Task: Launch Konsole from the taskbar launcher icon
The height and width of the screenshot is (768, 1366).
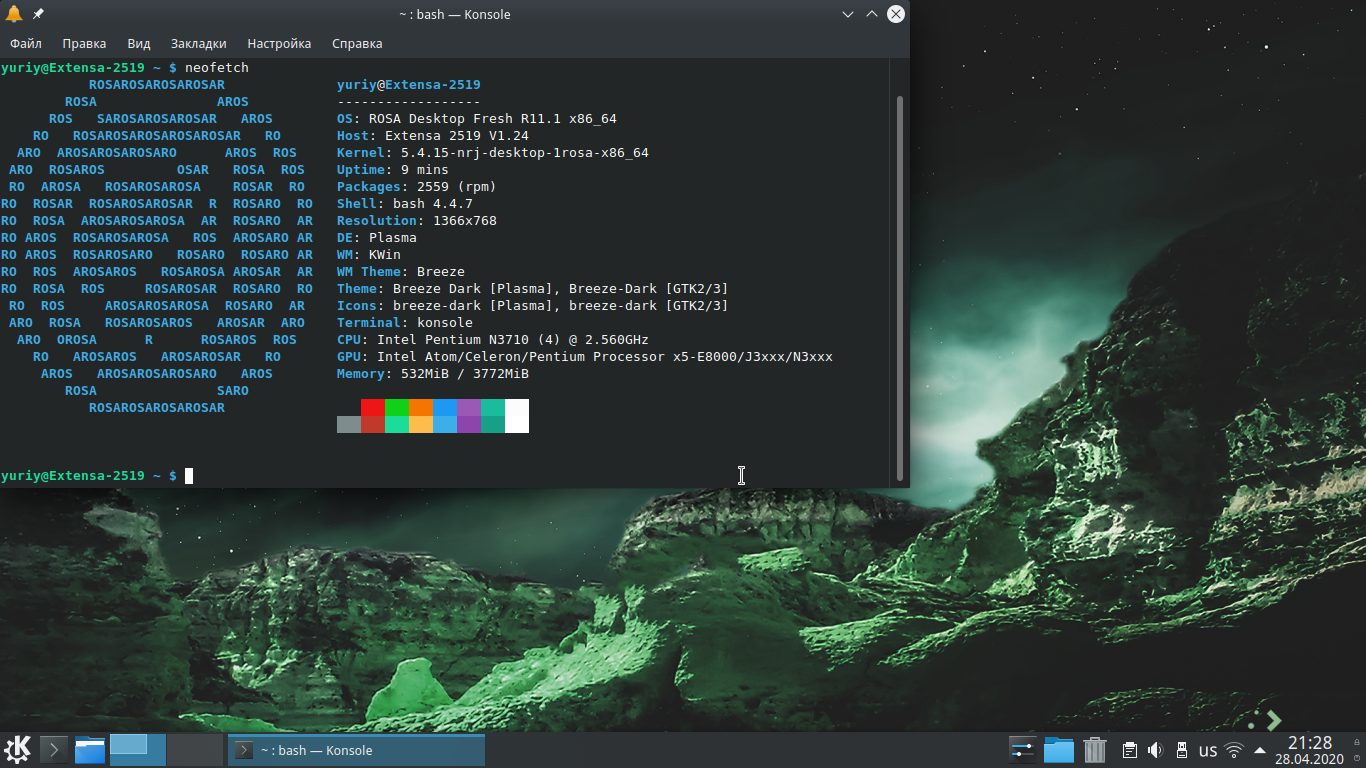Action: (54, 750)
